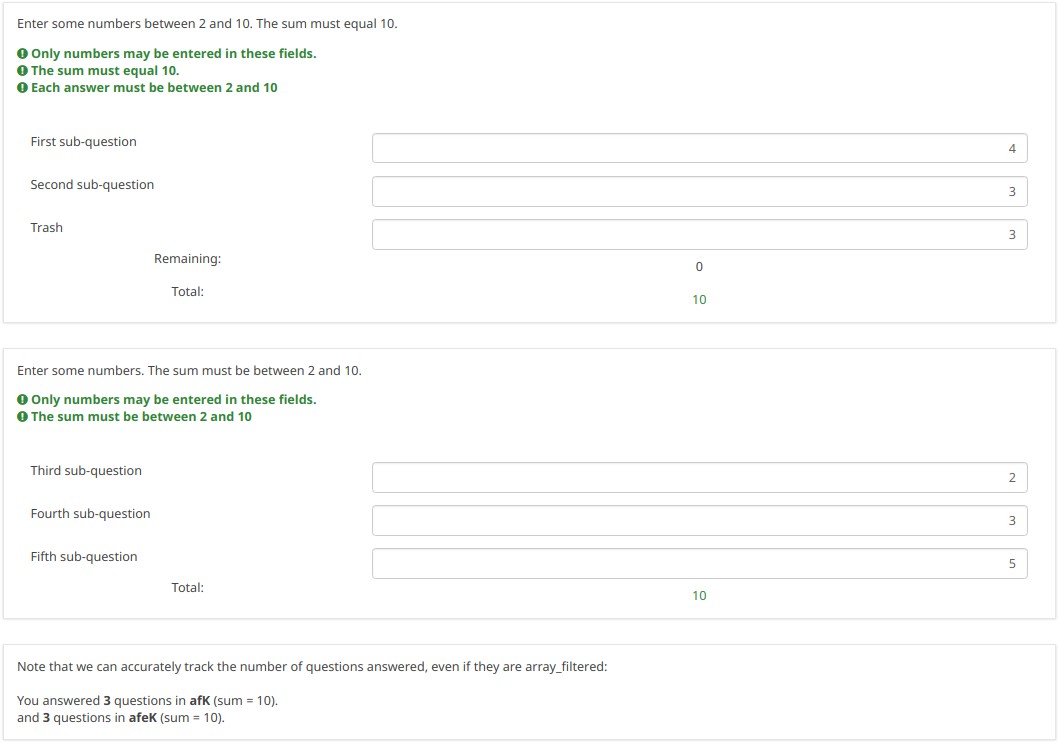Focus the First sub-question input field
1059x742 pixels.
click(699, 148)
